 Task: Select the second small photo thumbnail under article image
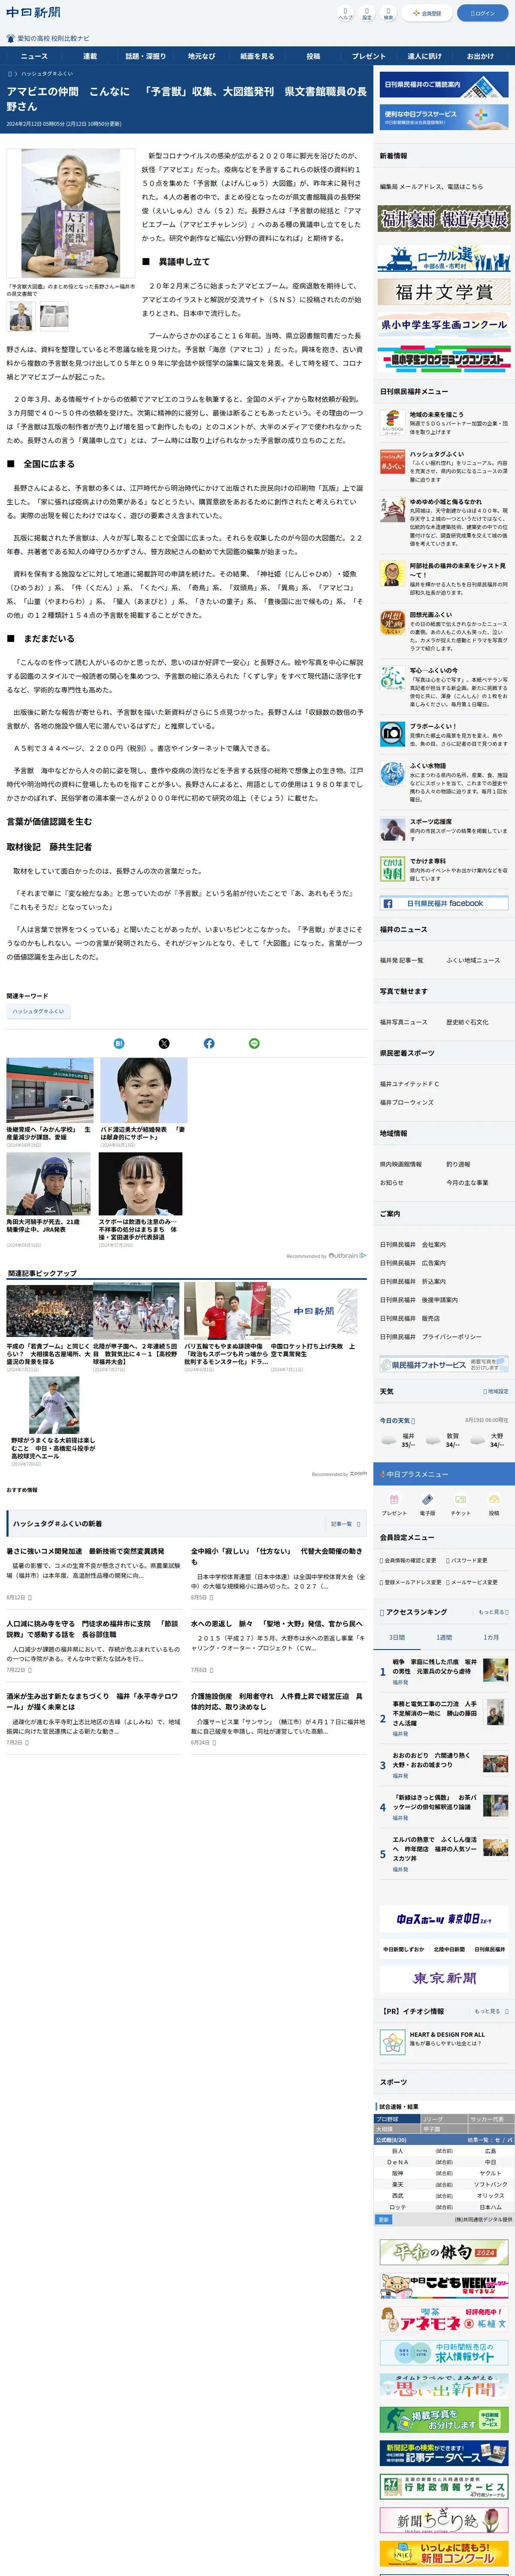tap(54, 316)
